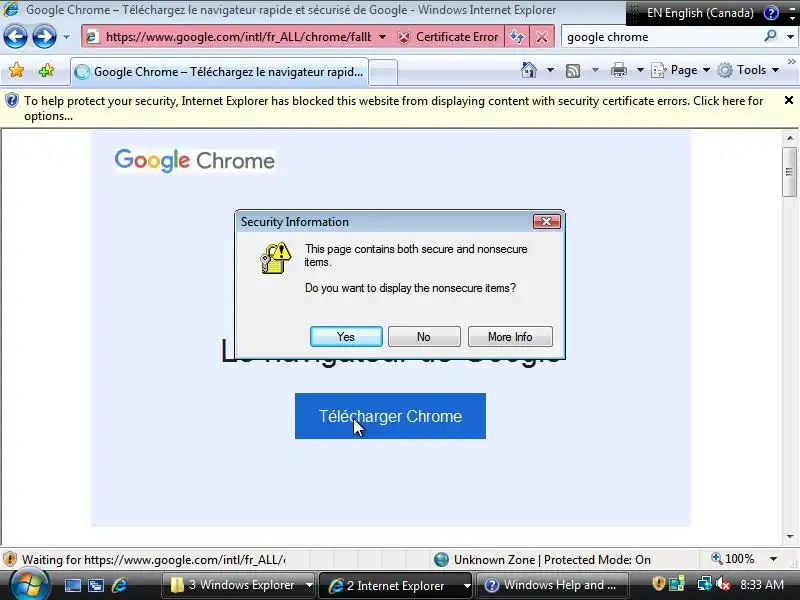Click the information bar security message

tap(393, 108)
